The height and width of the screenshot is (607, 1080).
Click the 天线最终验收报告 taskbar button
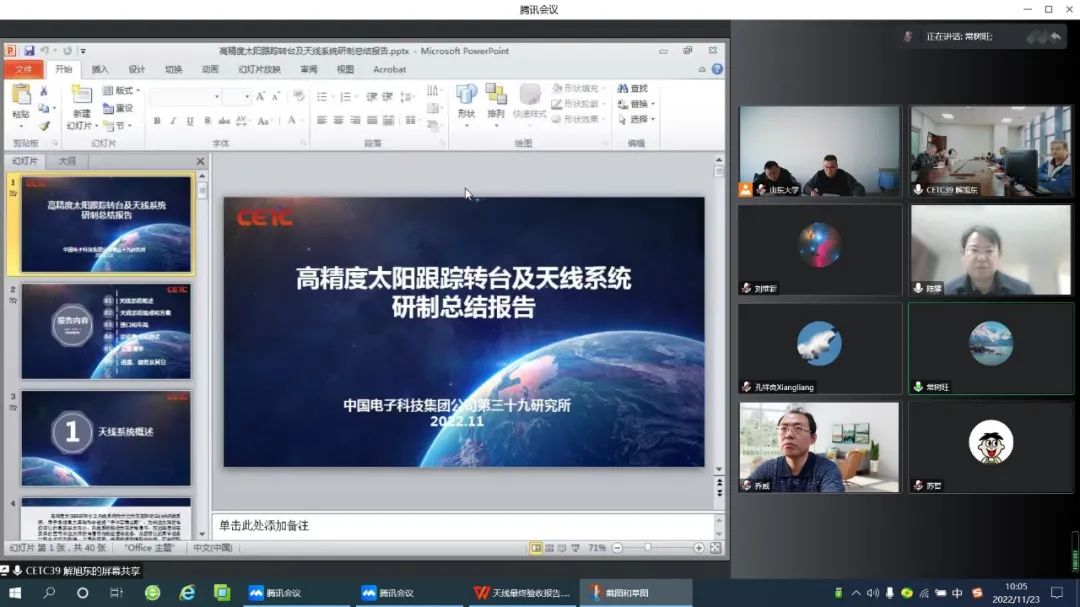pos(522,593)
